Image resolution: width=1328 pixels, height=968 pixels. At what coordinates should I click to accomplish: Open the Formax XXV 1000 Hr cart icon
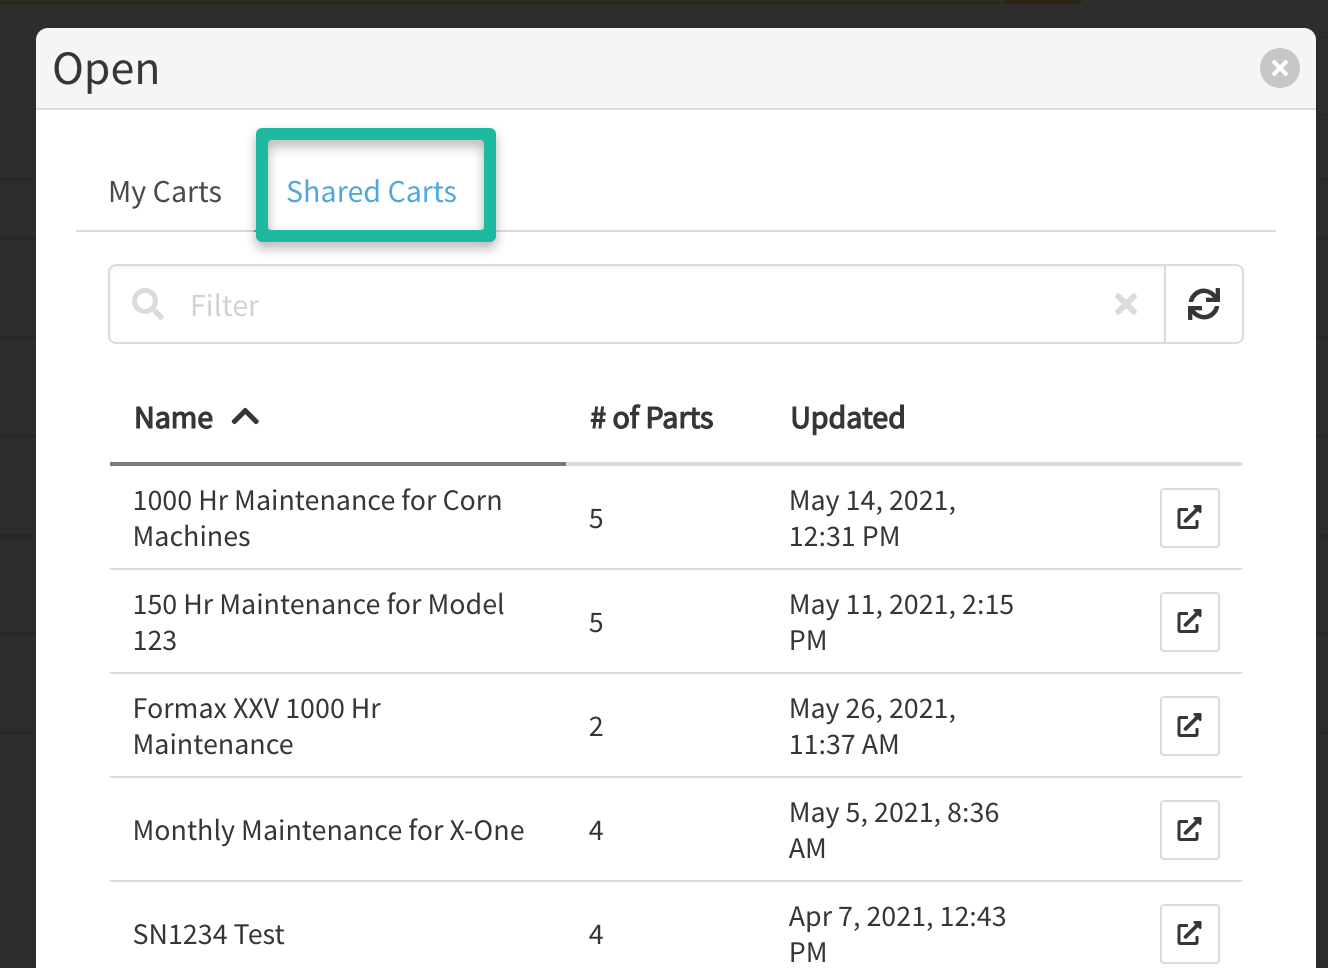point(1189,726)
